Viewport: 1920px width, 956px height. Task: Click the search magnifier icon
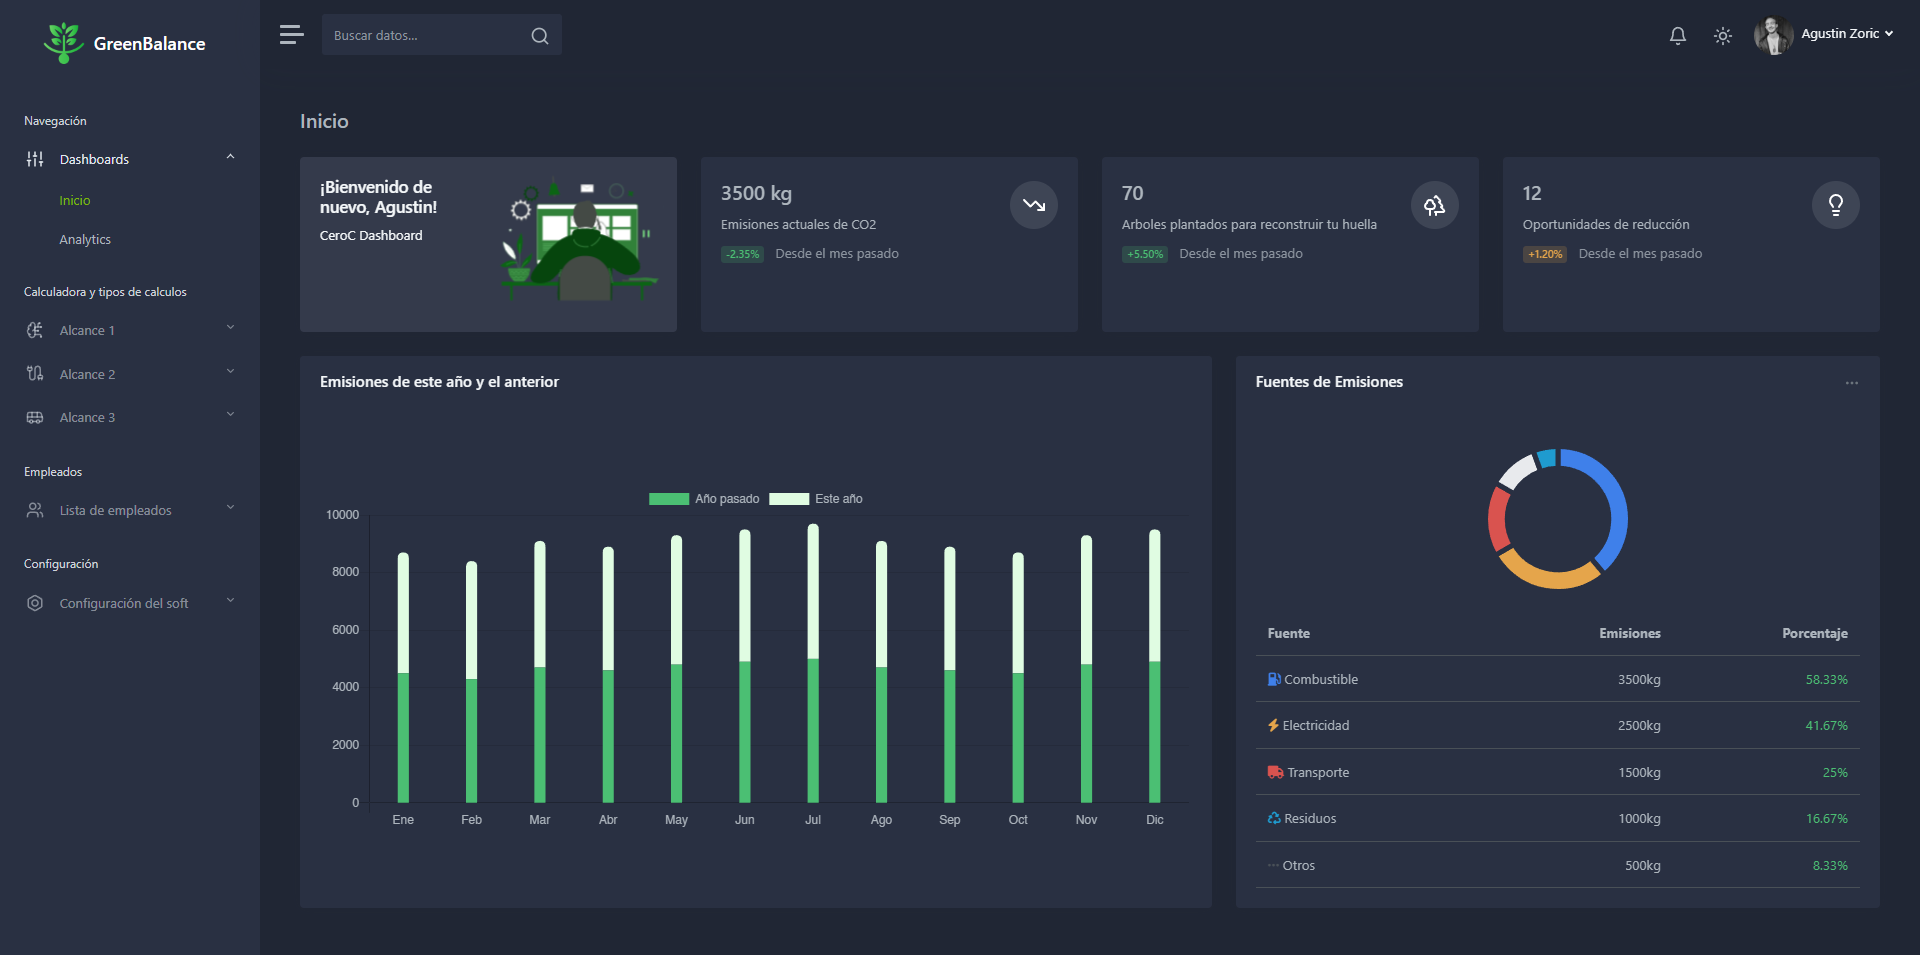pos(539,36)
